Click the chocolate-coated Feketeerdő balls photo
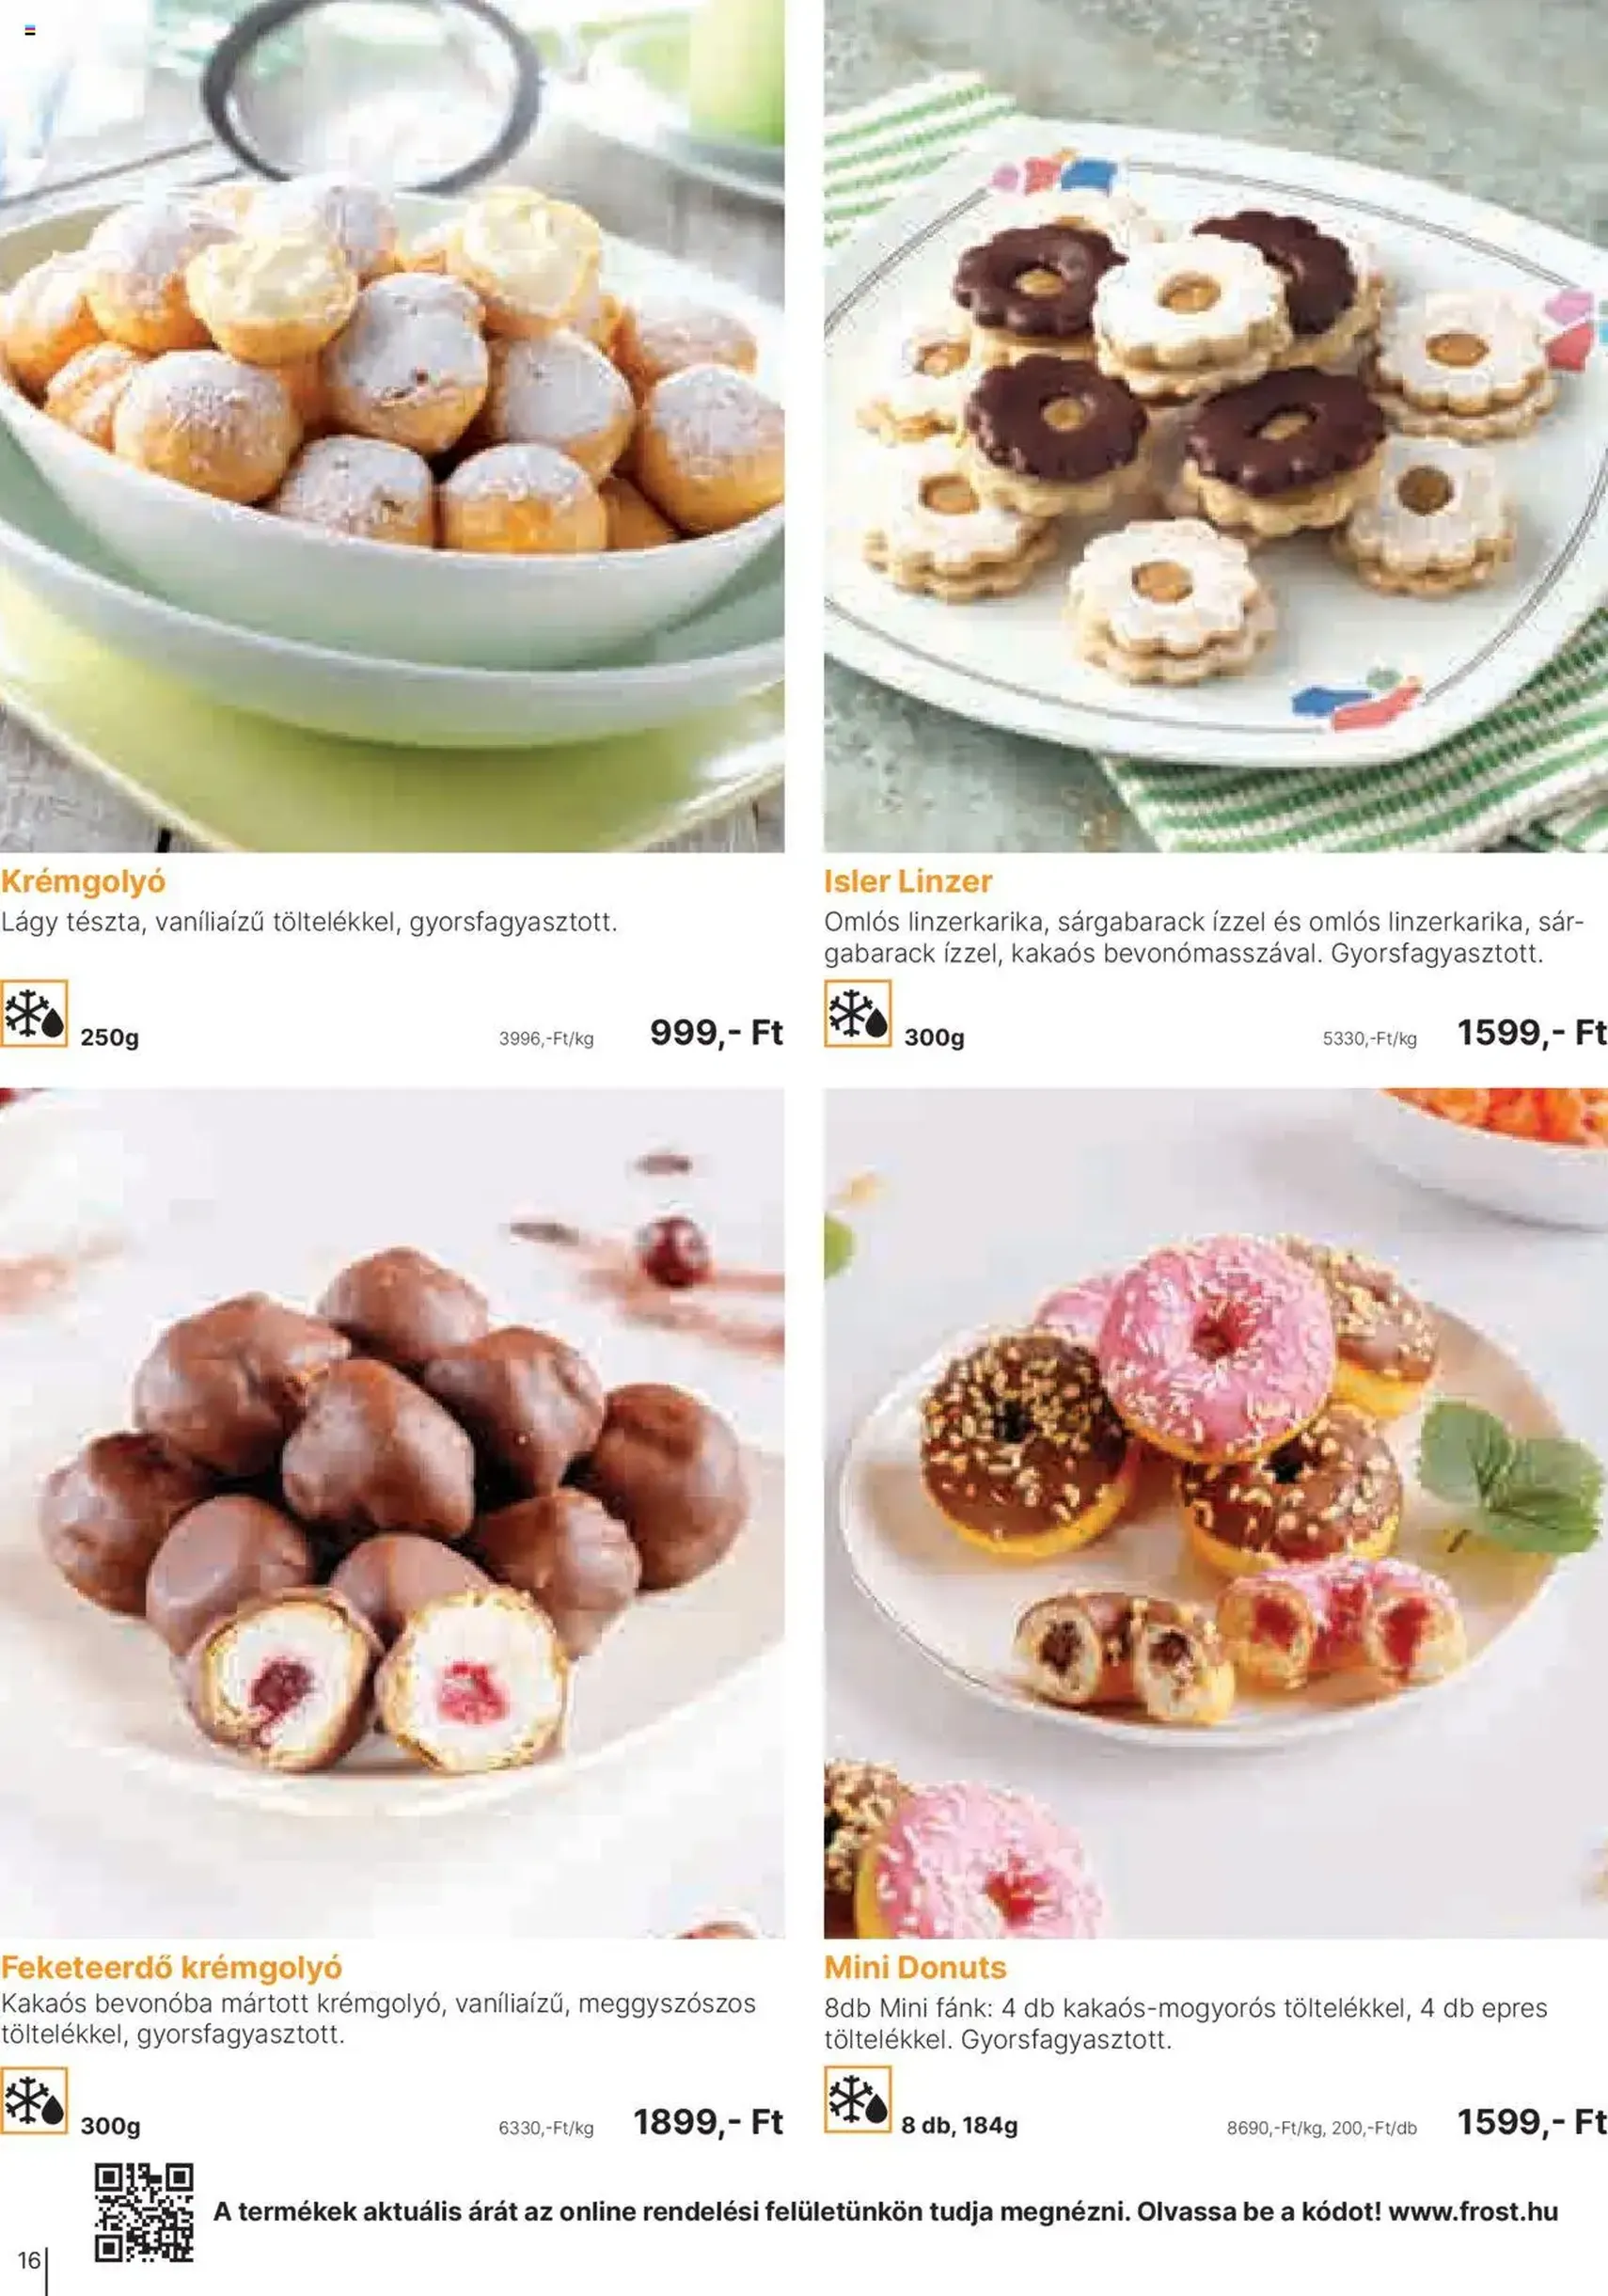This screenshot has width=1608, height=2296. point(392,1512)
